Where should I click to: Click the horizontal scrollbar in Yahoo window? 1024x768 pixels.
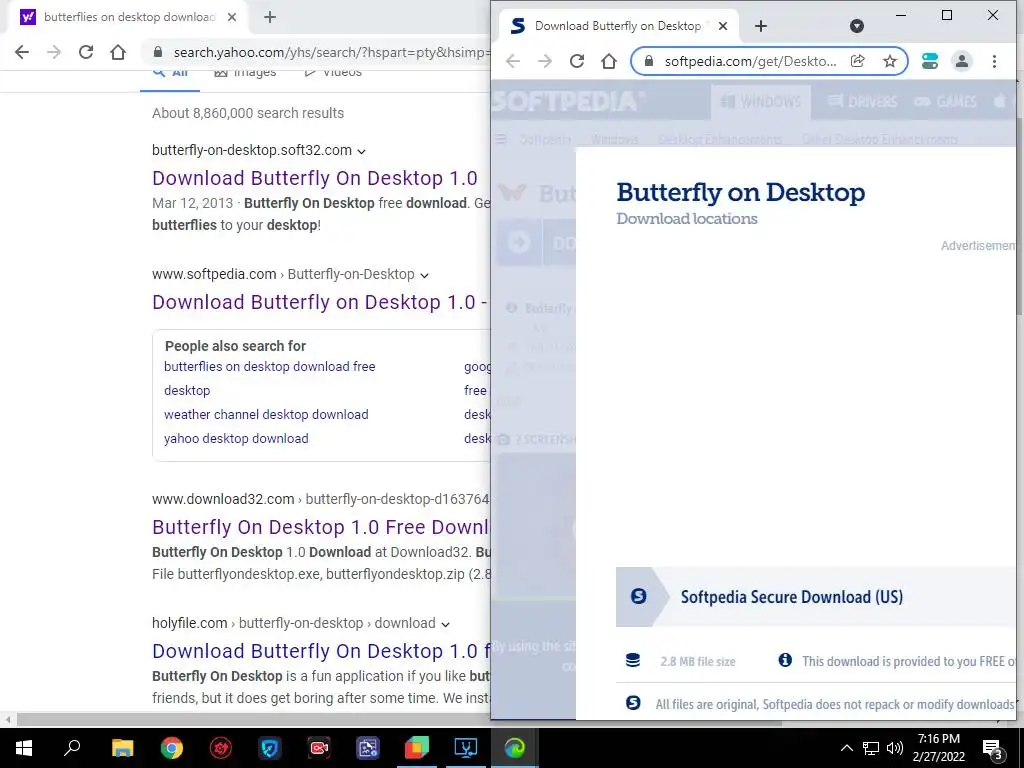point(398,720)
